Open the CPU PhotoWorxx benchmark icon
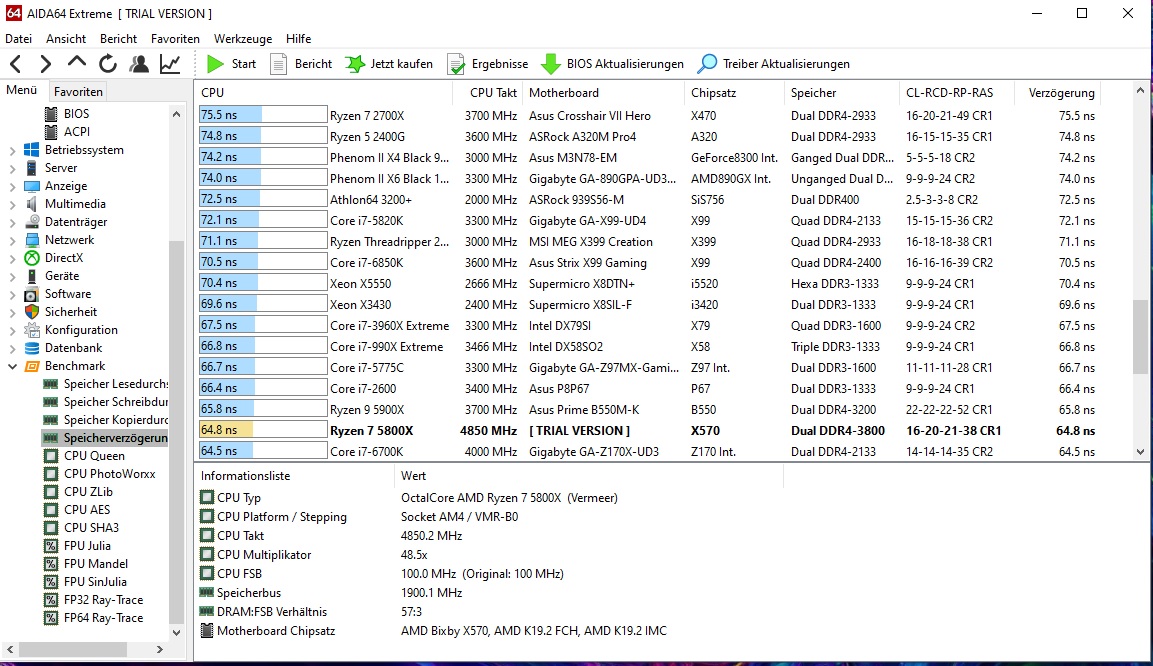1153x666 pixels. click(51, 474)
